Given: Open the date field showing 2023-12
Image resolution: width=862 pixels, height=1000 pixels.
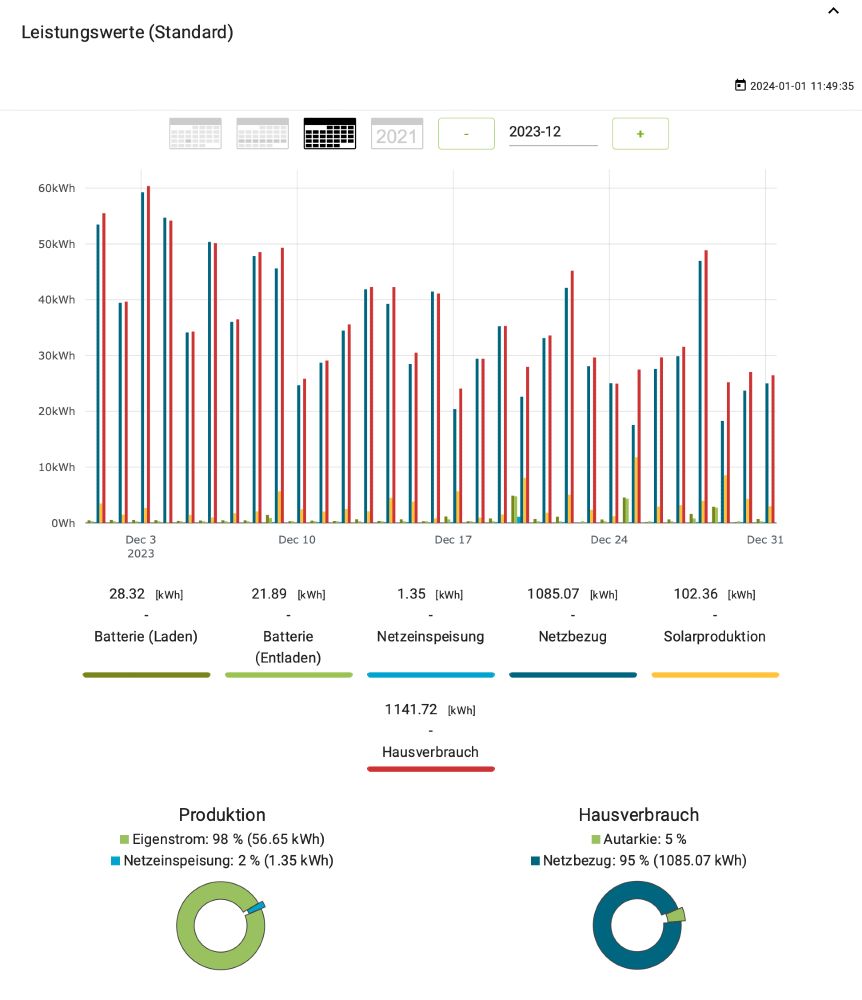Looking at the screenshot, I should coord(553,132).
